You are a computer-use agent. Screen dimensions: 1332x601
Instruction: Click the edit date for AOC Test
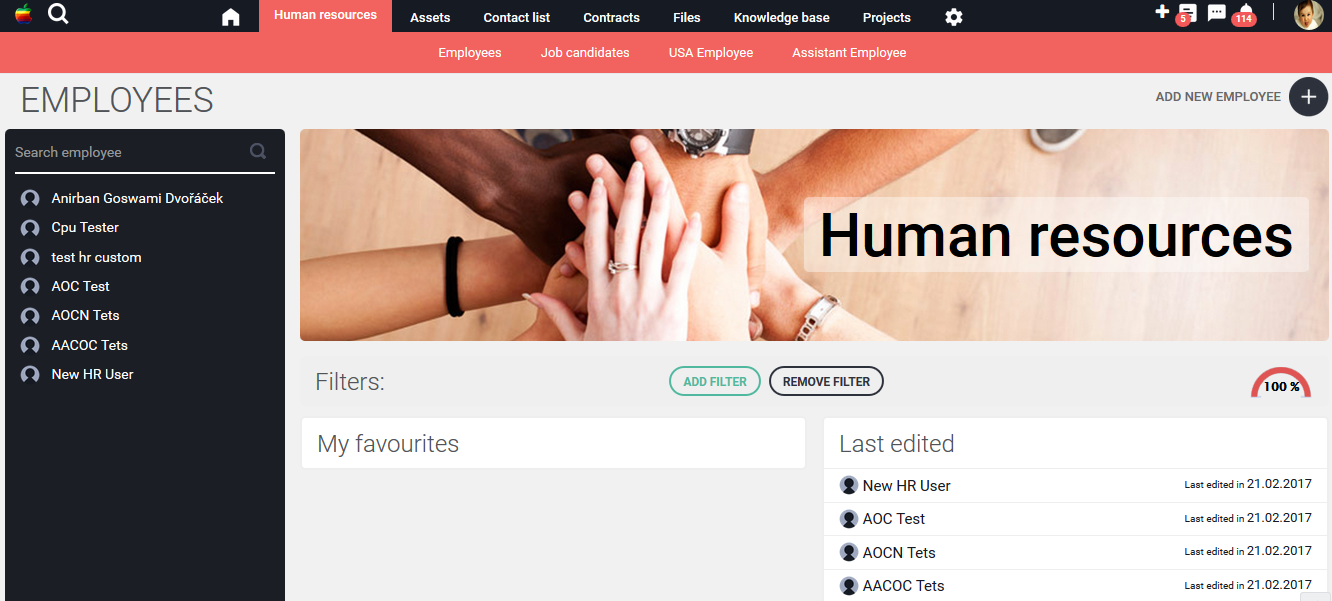[x=1248, y=518]
